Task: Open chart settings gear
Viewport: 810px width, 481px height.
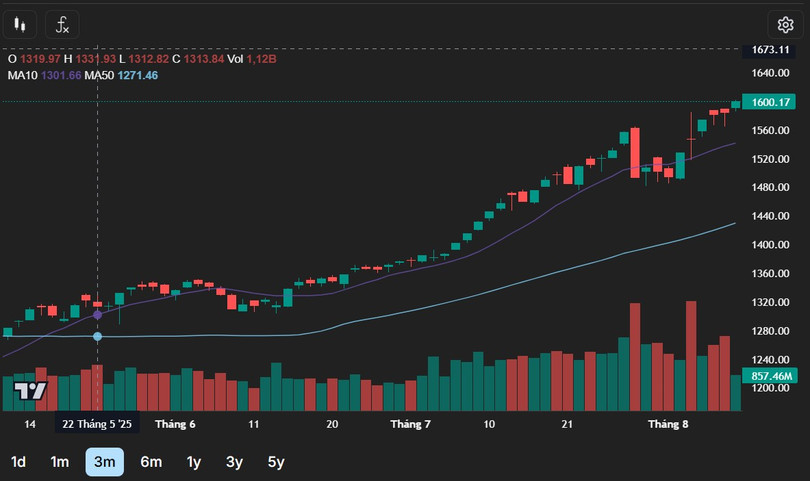Action: click(x=785, y=24)
